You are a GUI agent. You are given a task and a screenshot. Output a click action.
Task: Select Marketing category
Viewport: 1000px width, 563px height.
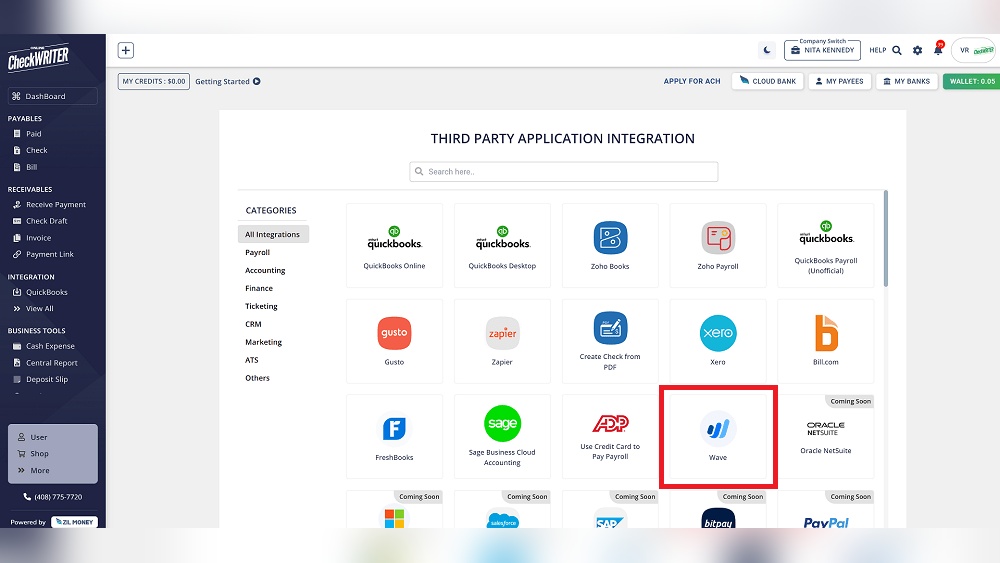click(263, 342)
